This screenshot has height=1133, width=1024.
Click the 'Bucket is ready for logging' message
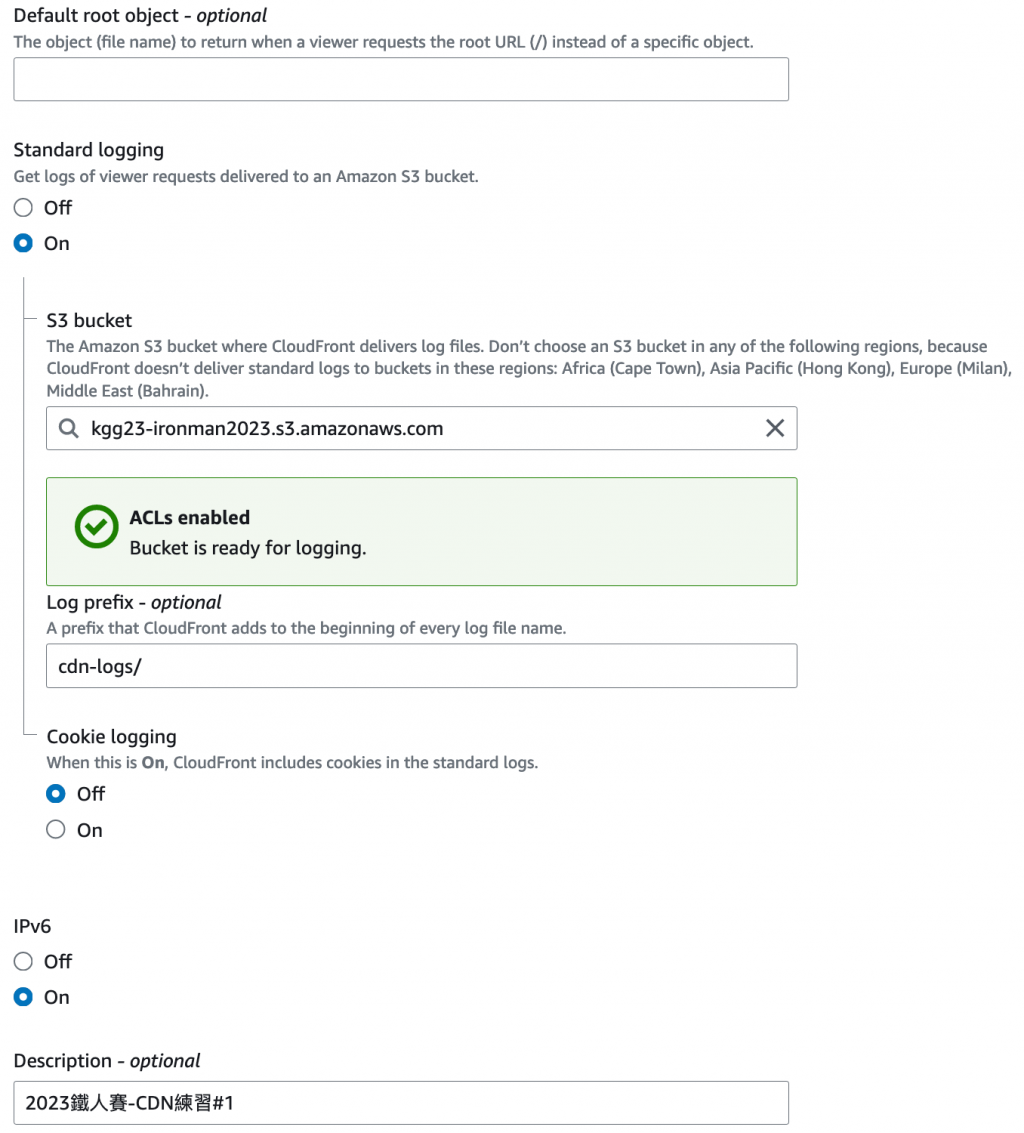click(x=248, y=548)
